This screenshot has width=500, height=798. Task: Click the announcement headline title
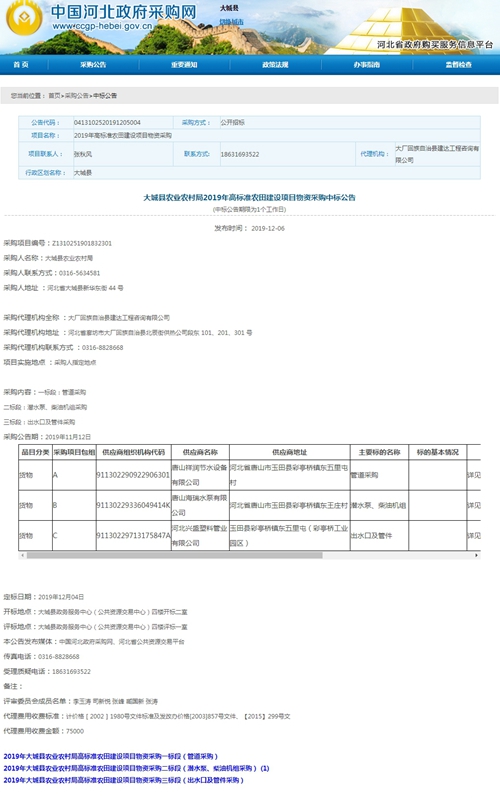click(x=249, y=197)
